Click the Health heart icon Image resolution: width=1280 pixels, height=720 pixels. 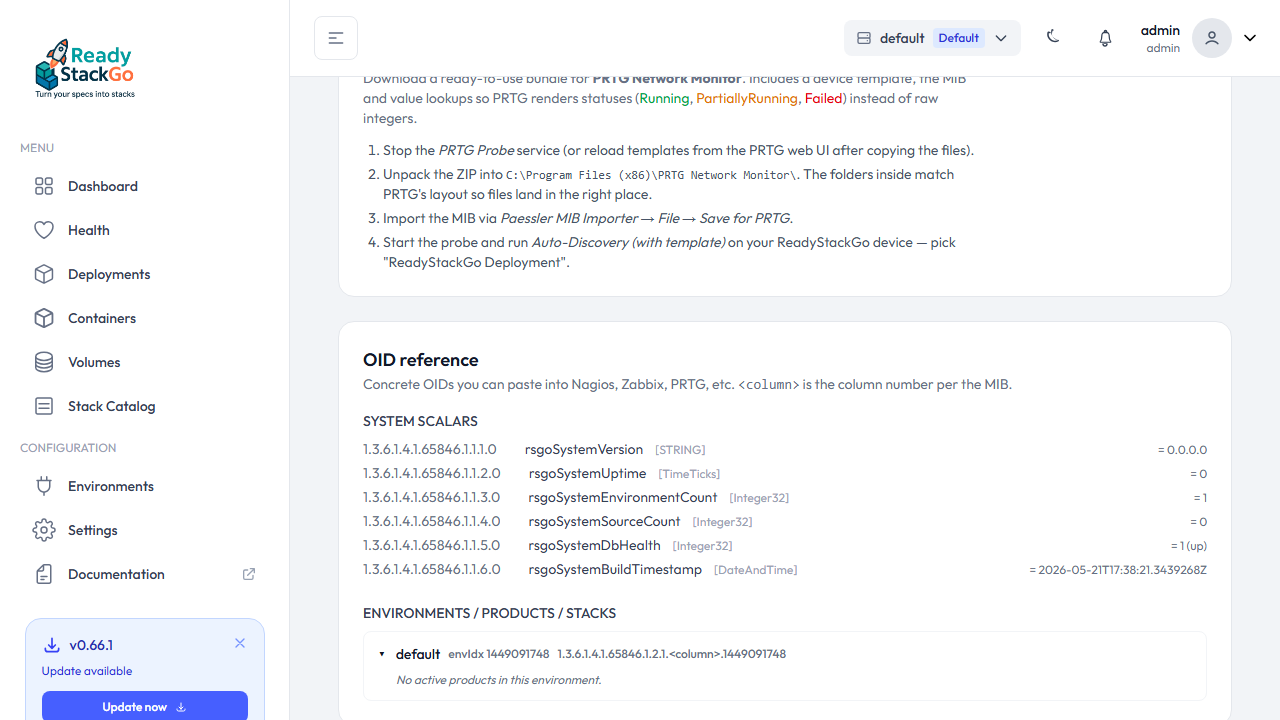click(x=44, y=230)
